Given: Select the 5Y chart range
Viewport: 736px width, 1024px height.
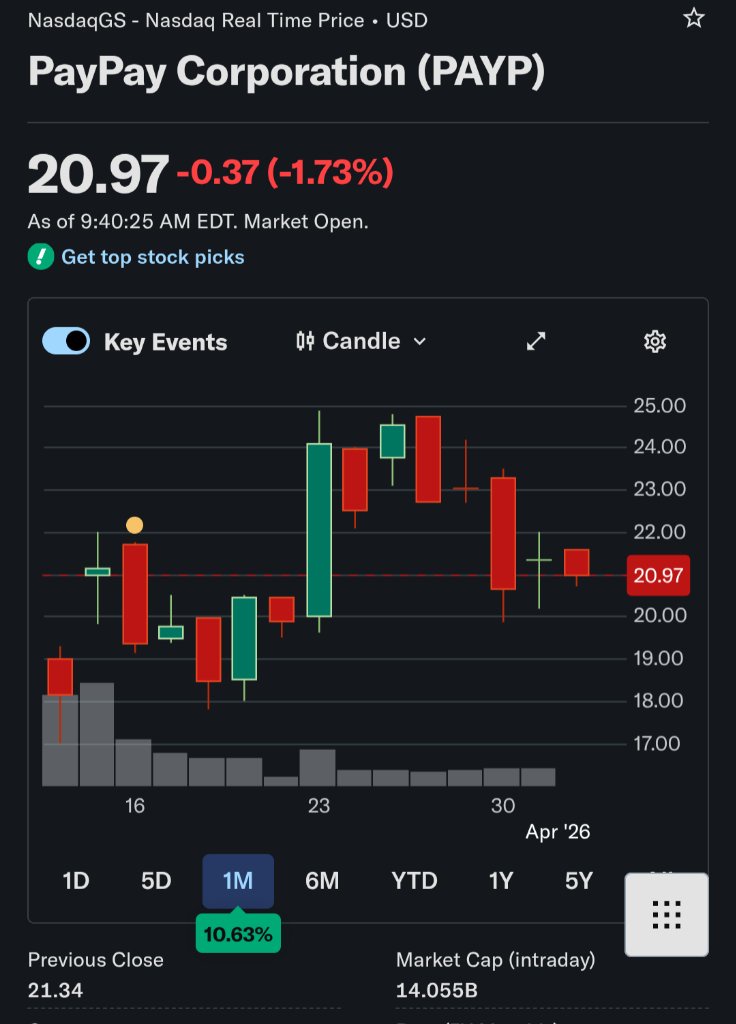Looking at the screenshot, I should (579, 881).
